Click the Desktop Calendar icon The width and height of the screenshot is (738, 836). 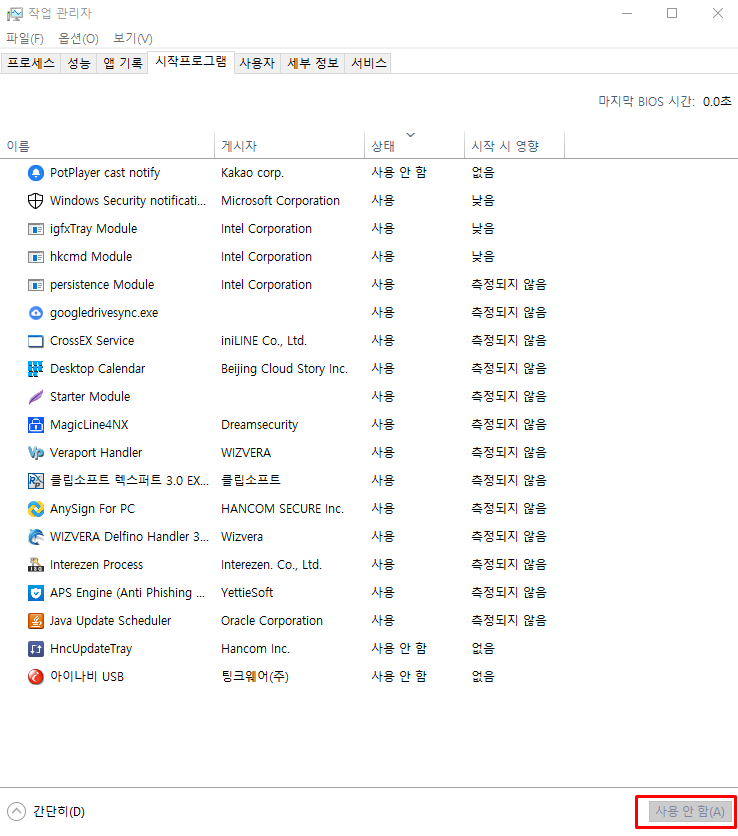click(x=36, y=369)
